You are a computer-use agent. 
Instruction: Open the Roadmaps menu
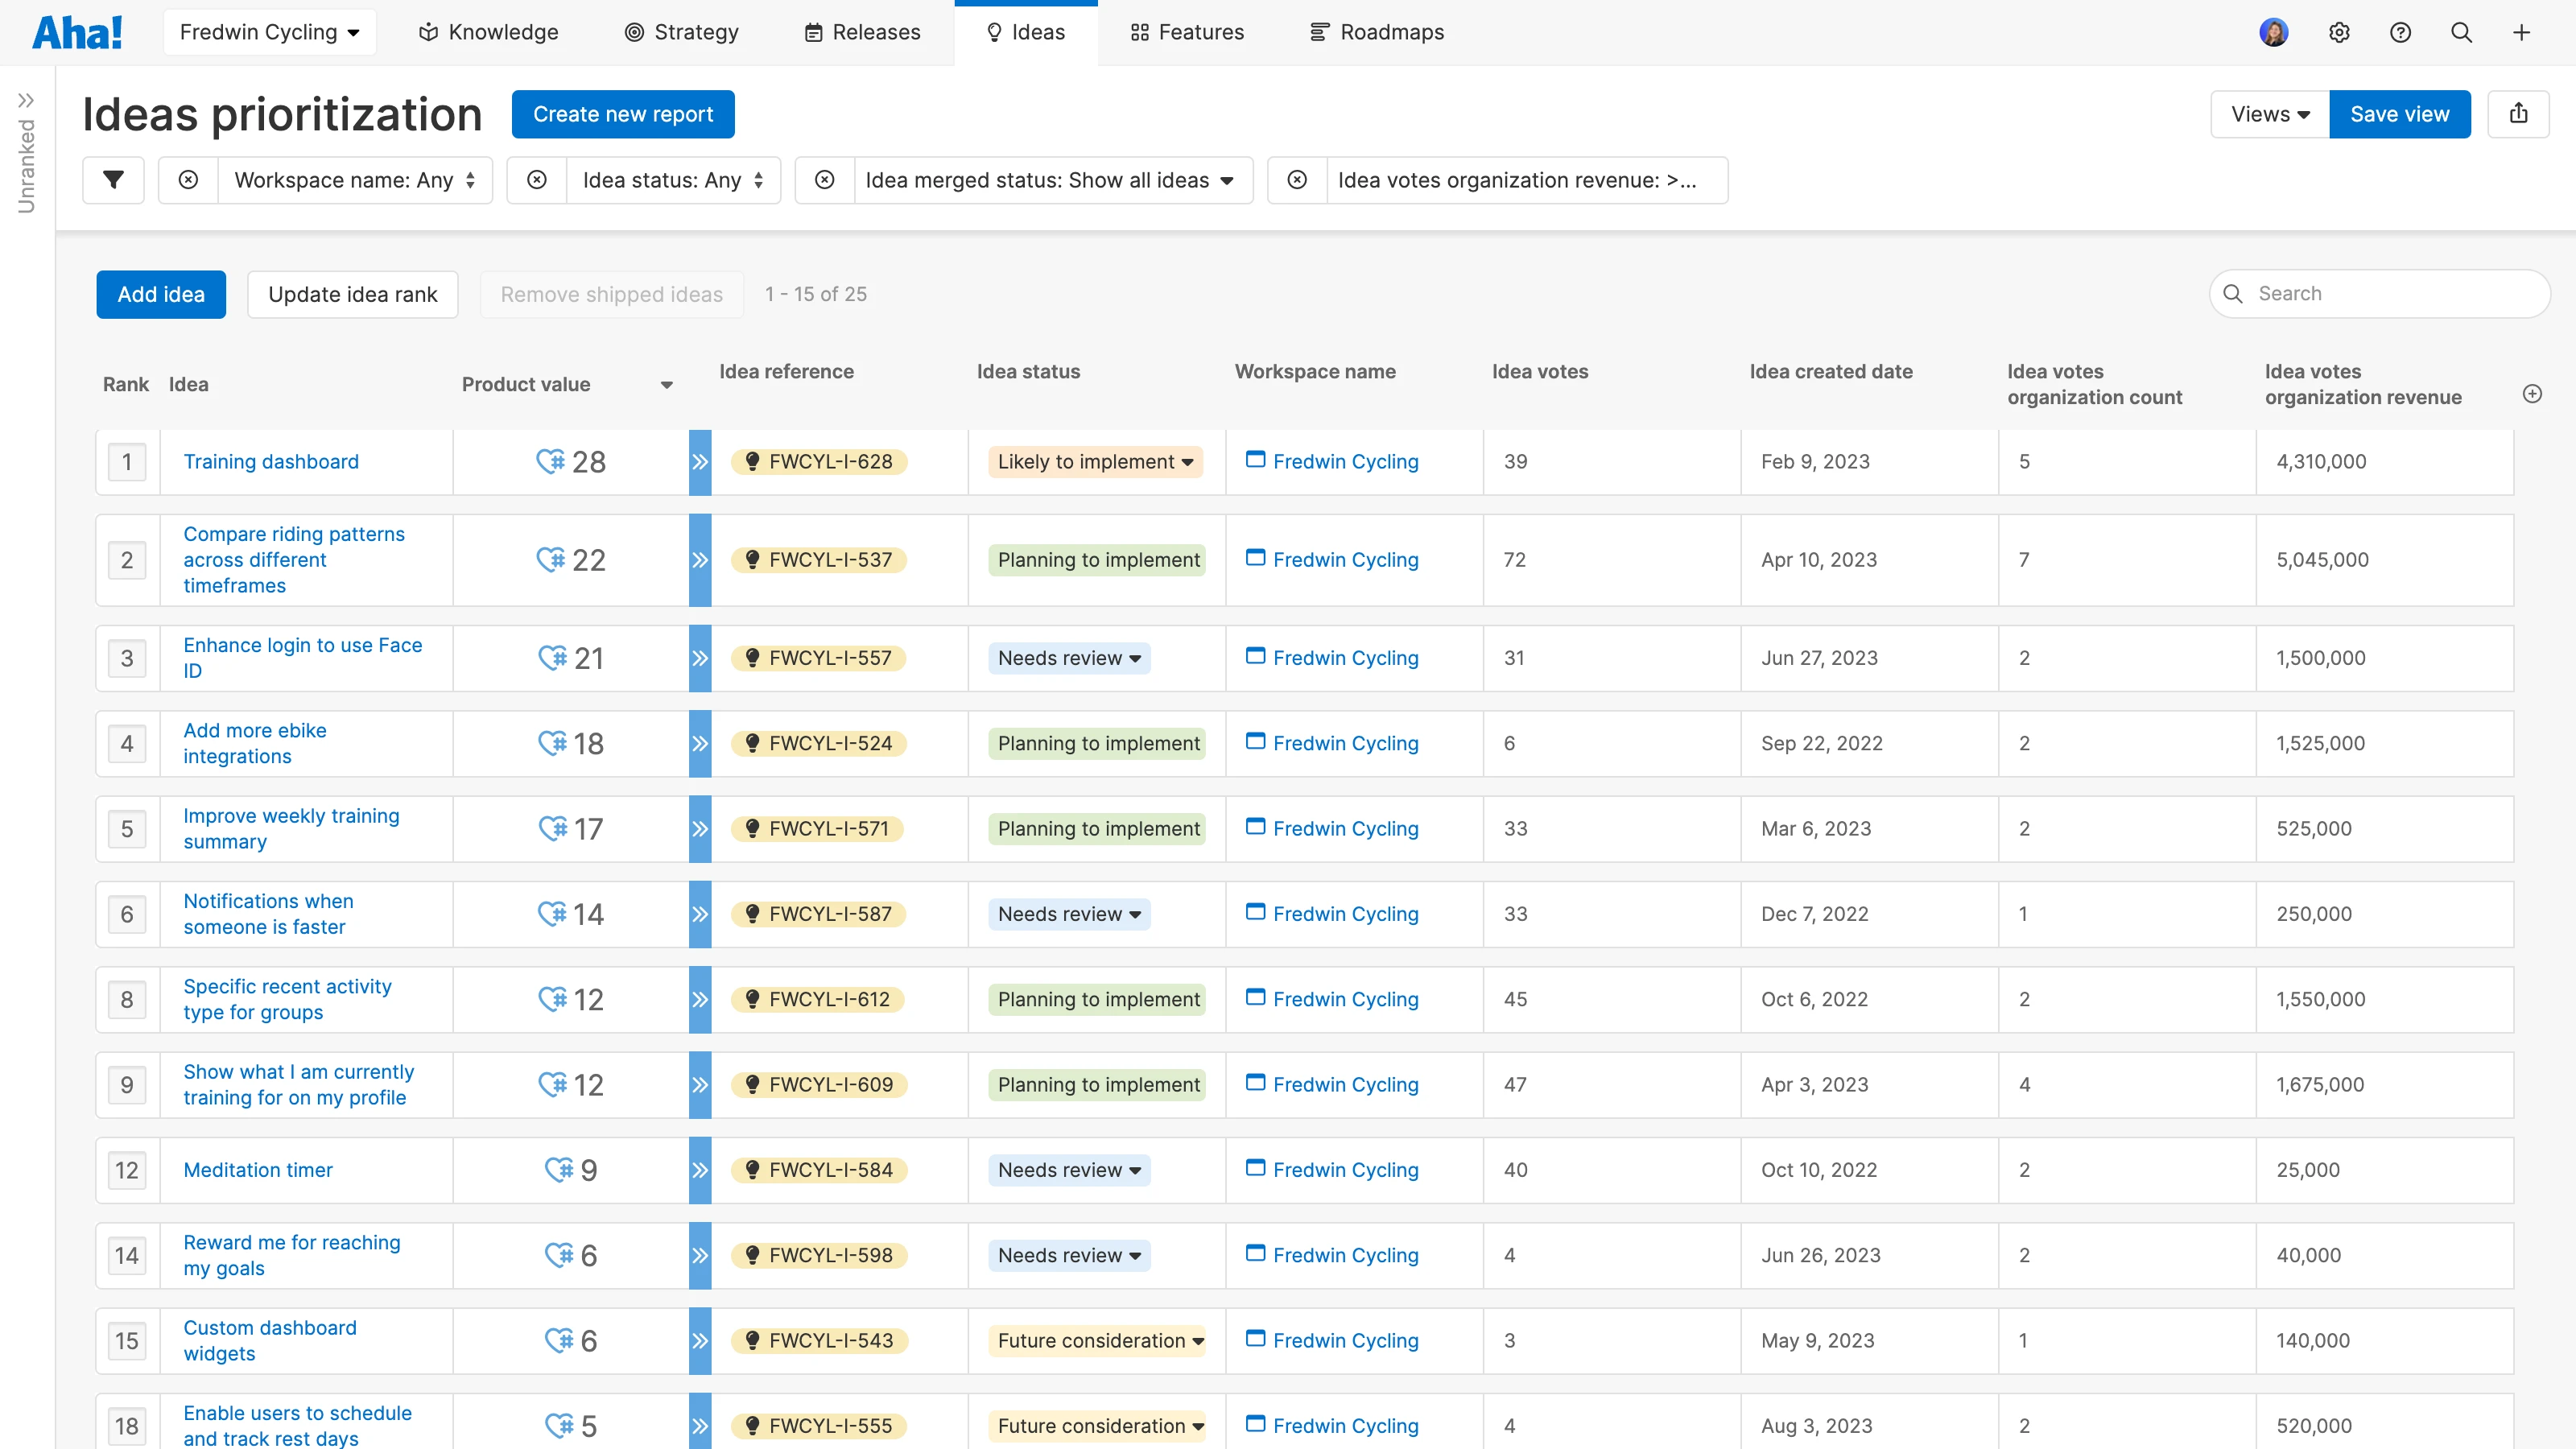(1376, 32)
